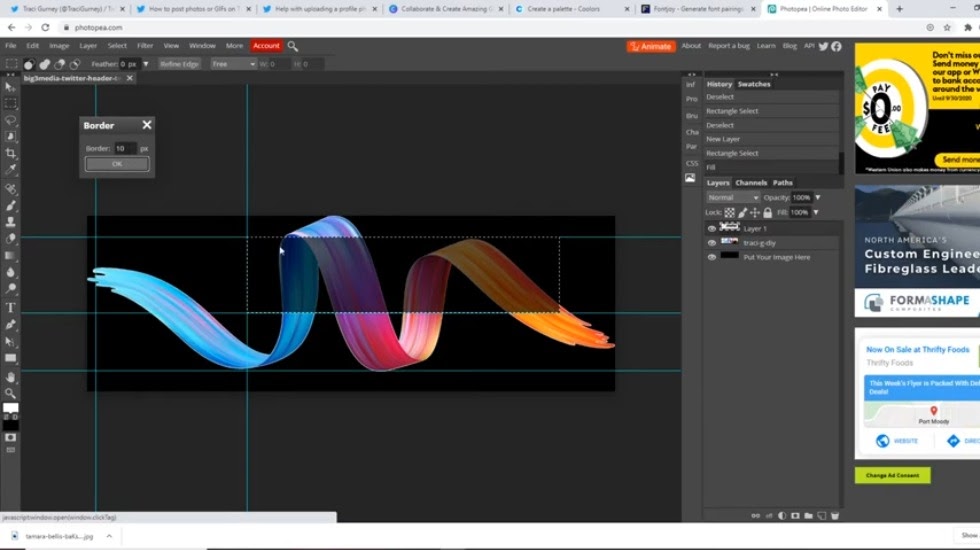
Task: Select the Rectangle shape tool
Action: point(10,358)
